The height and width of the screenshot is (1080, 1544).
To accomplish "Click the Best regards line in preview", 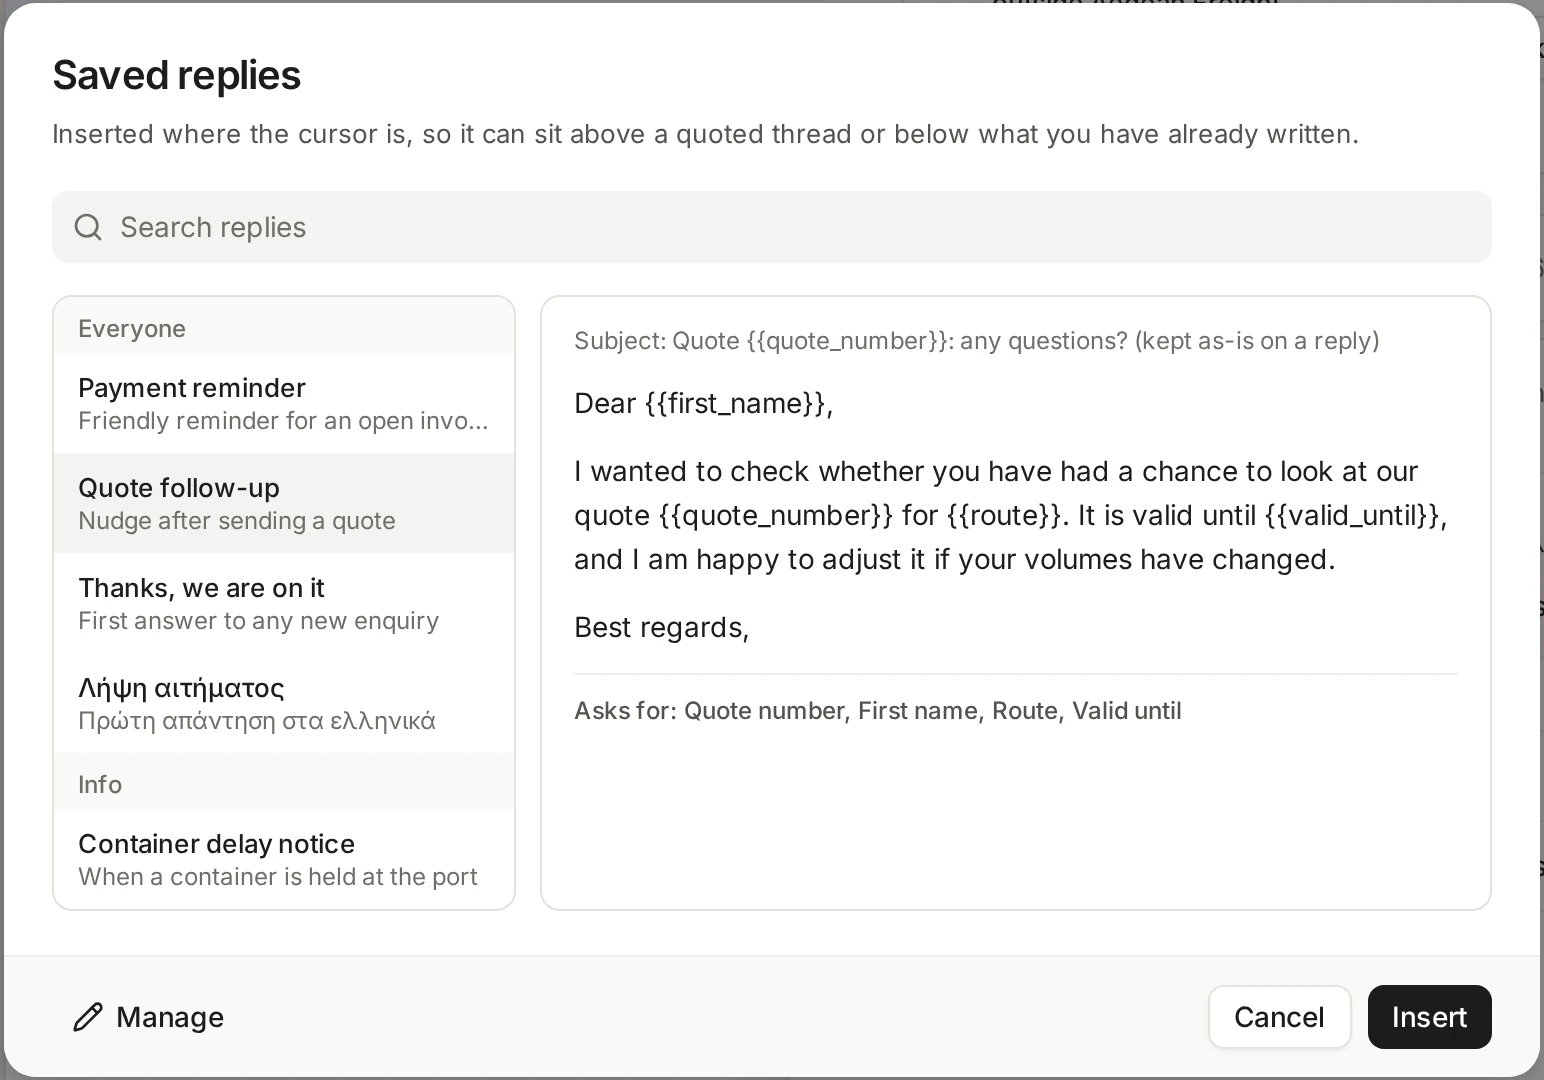I will 661,627.
